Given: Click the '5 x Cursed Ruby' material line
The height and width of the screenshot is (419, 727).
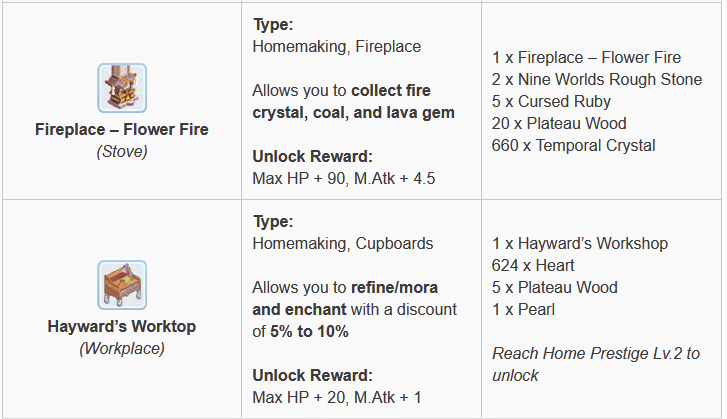Looking at the screenshot, I should point(551,102).
